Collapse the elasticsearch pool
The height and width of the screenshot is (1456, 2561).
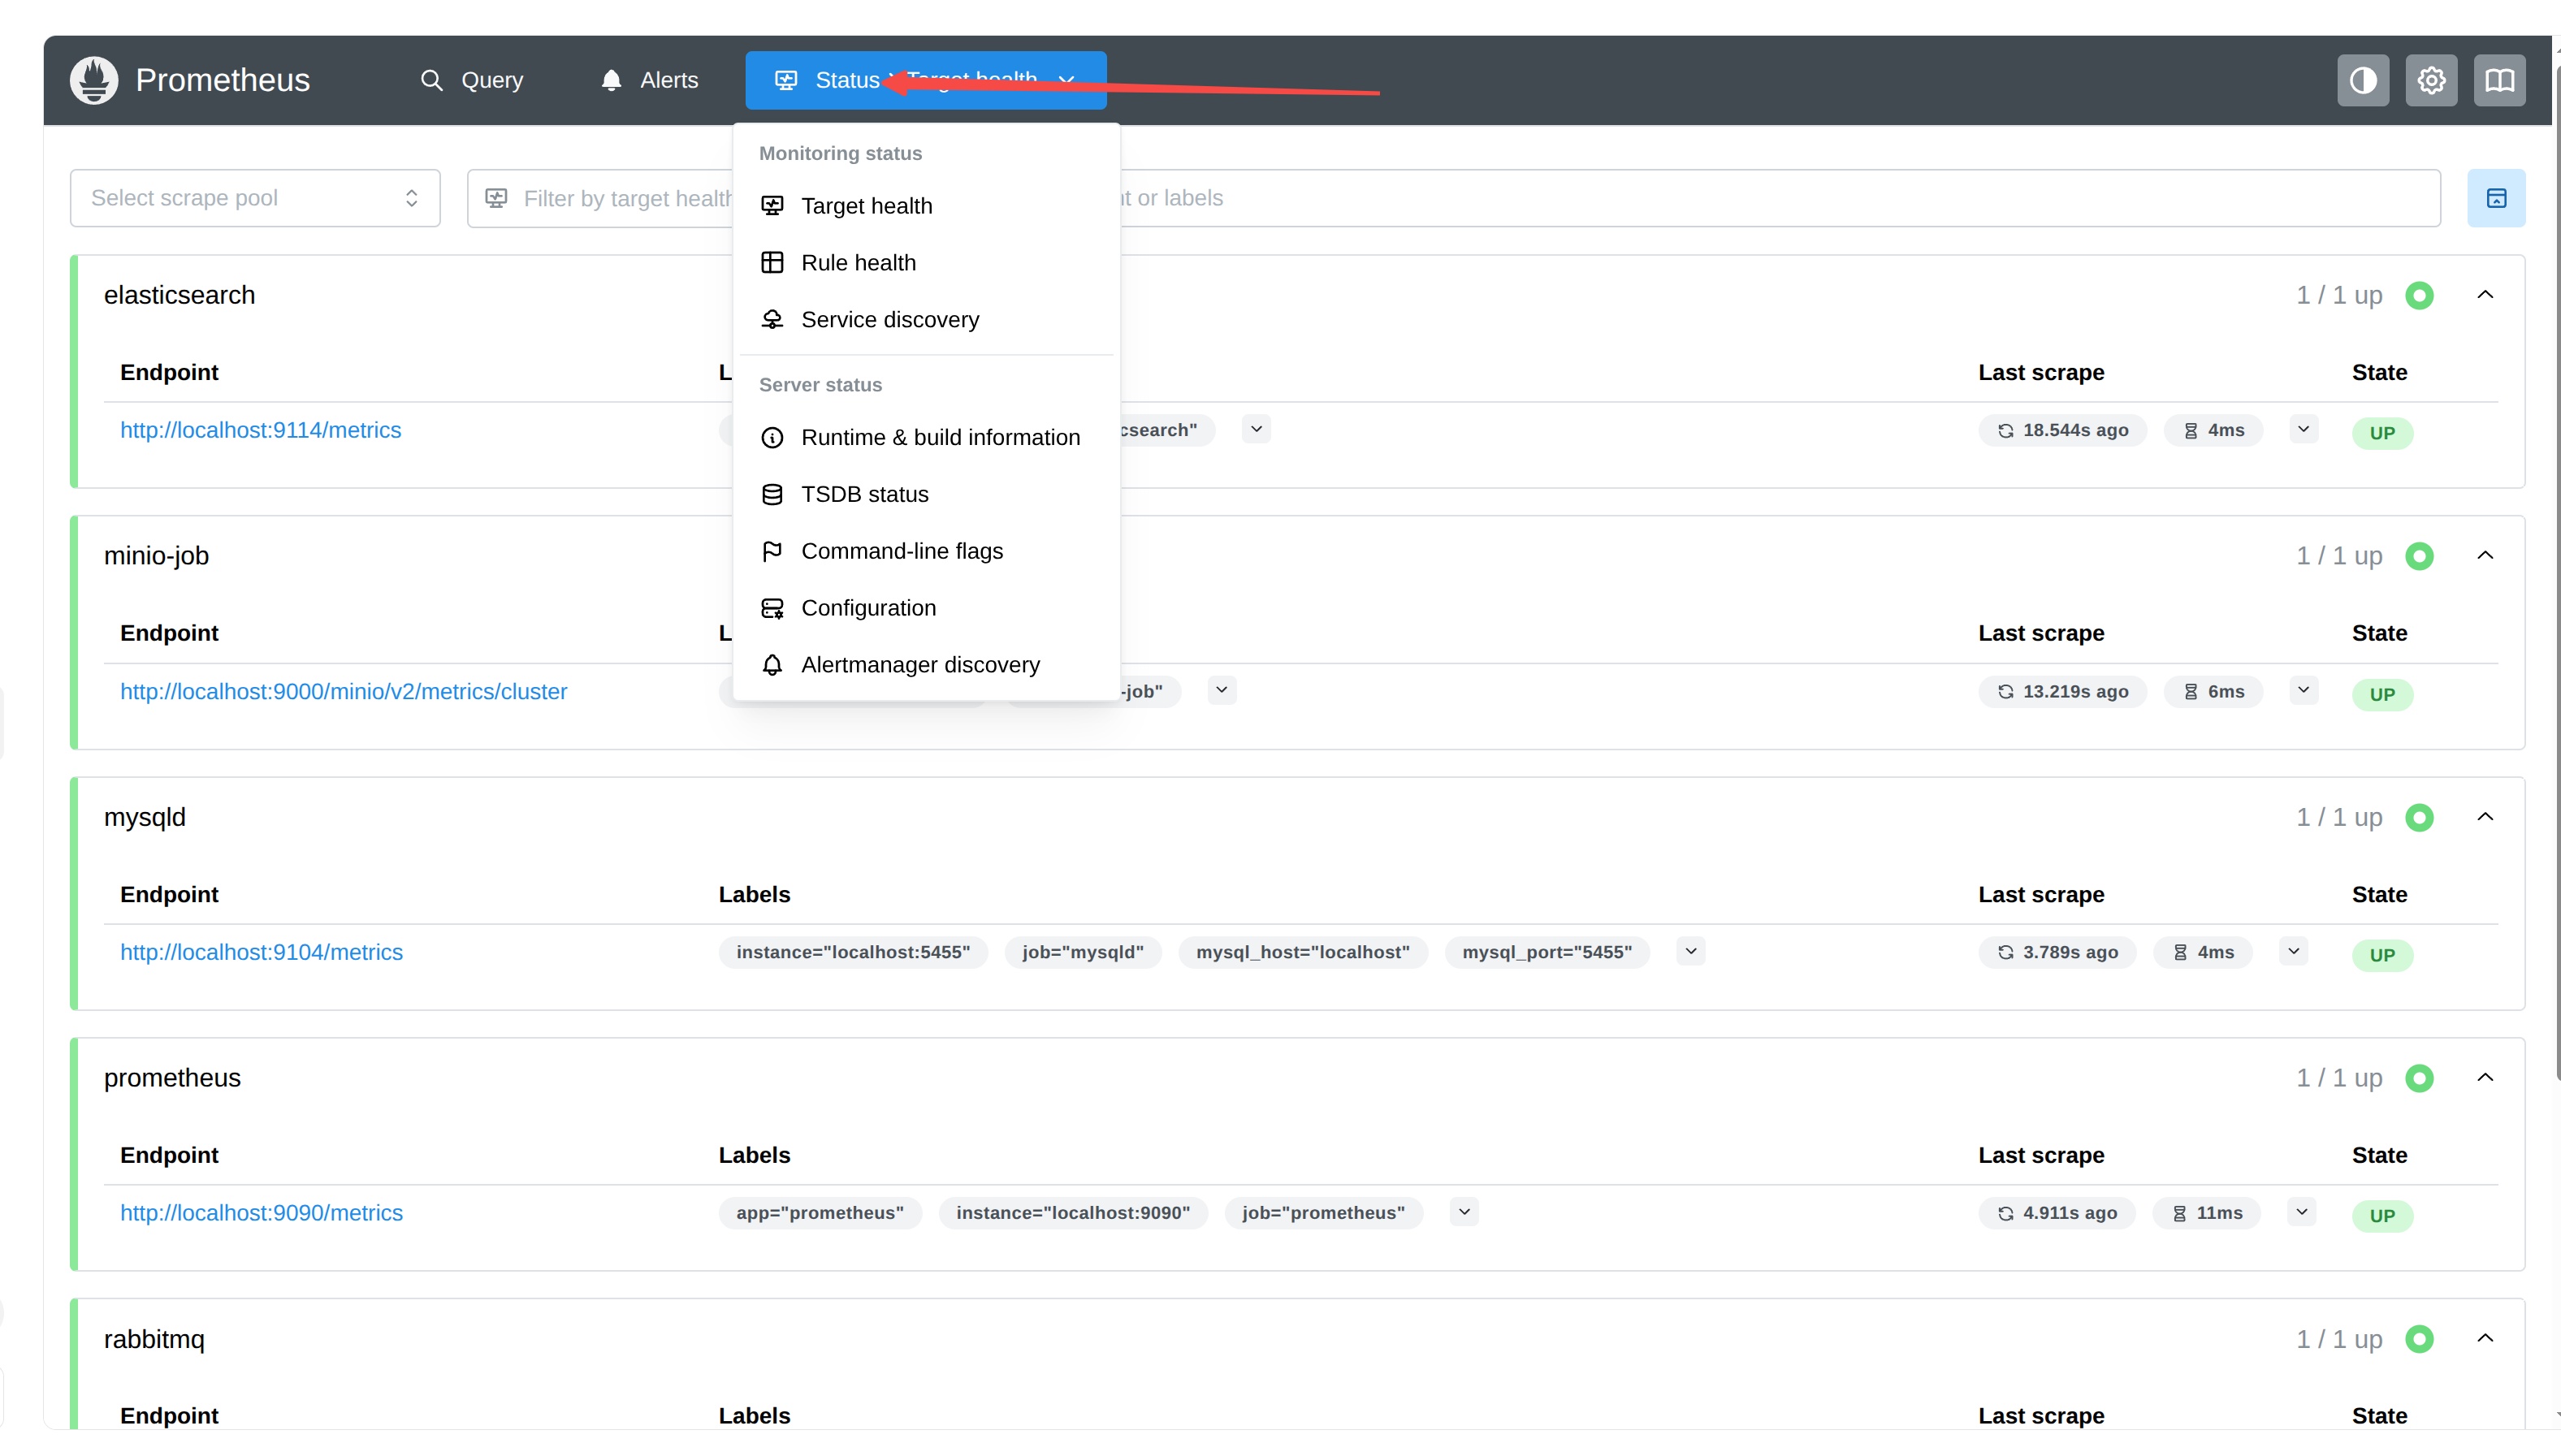[2485, 295]
